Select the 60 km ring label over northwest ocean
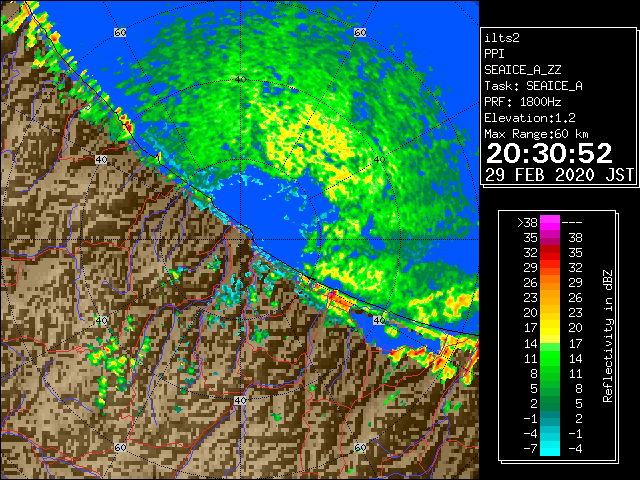The image size is (640, 480). [x=120, y=32]
